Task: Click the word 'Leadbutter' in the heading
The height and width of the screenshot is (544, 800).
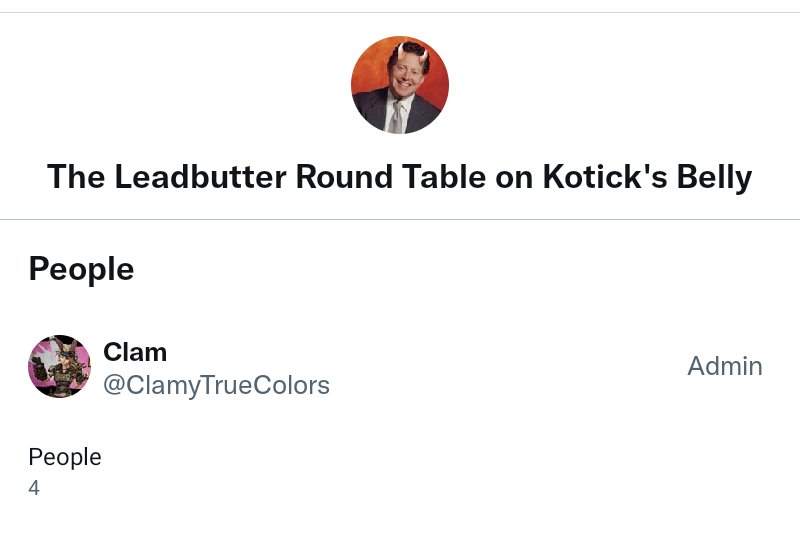Action: point(200,177)
